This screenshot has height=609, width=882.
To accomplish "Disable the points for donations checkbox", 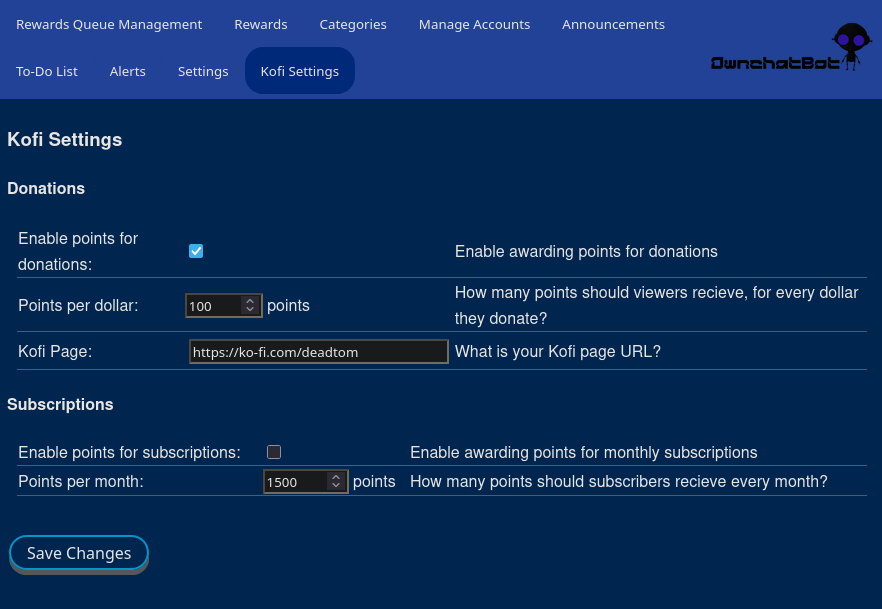I will [x=196, y=251].
